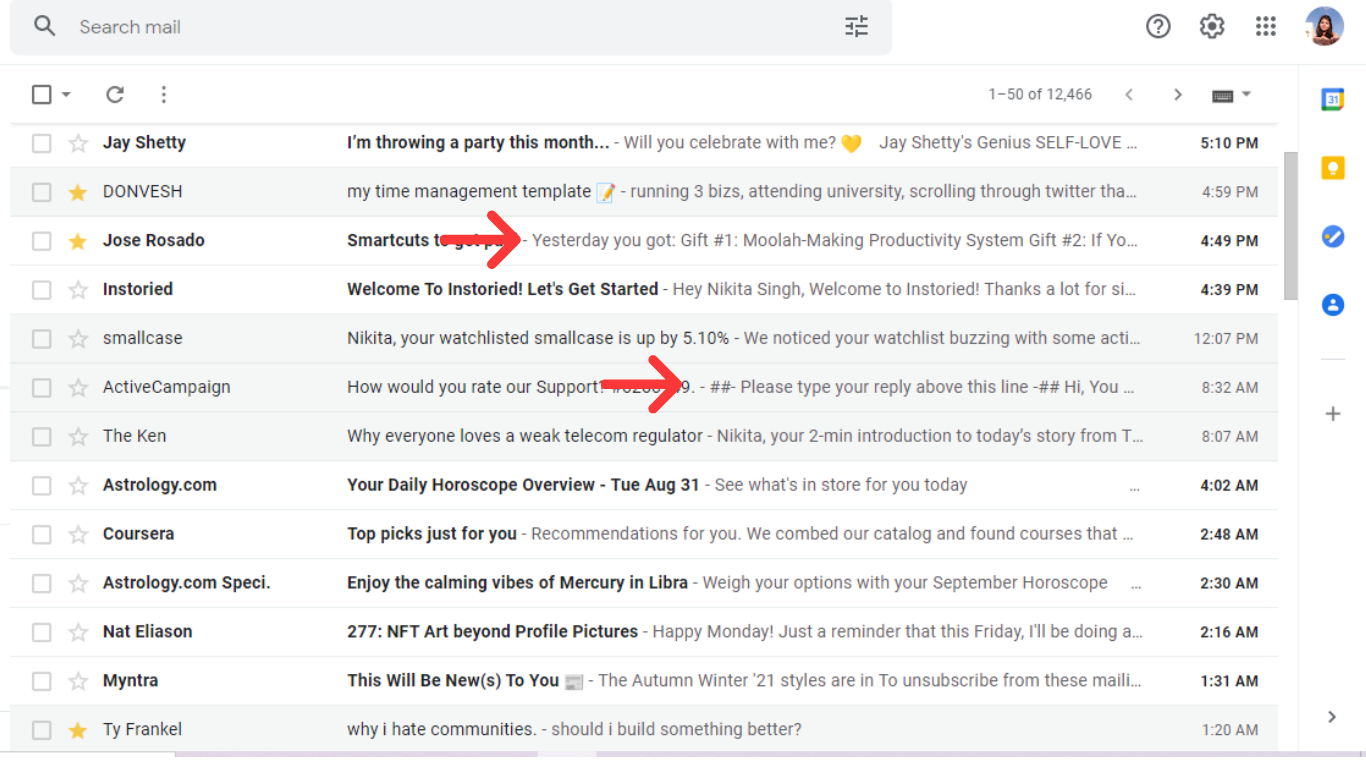Click the inbox vertical scrollbar
The image size is (1366, 768).
(1290, 225)
